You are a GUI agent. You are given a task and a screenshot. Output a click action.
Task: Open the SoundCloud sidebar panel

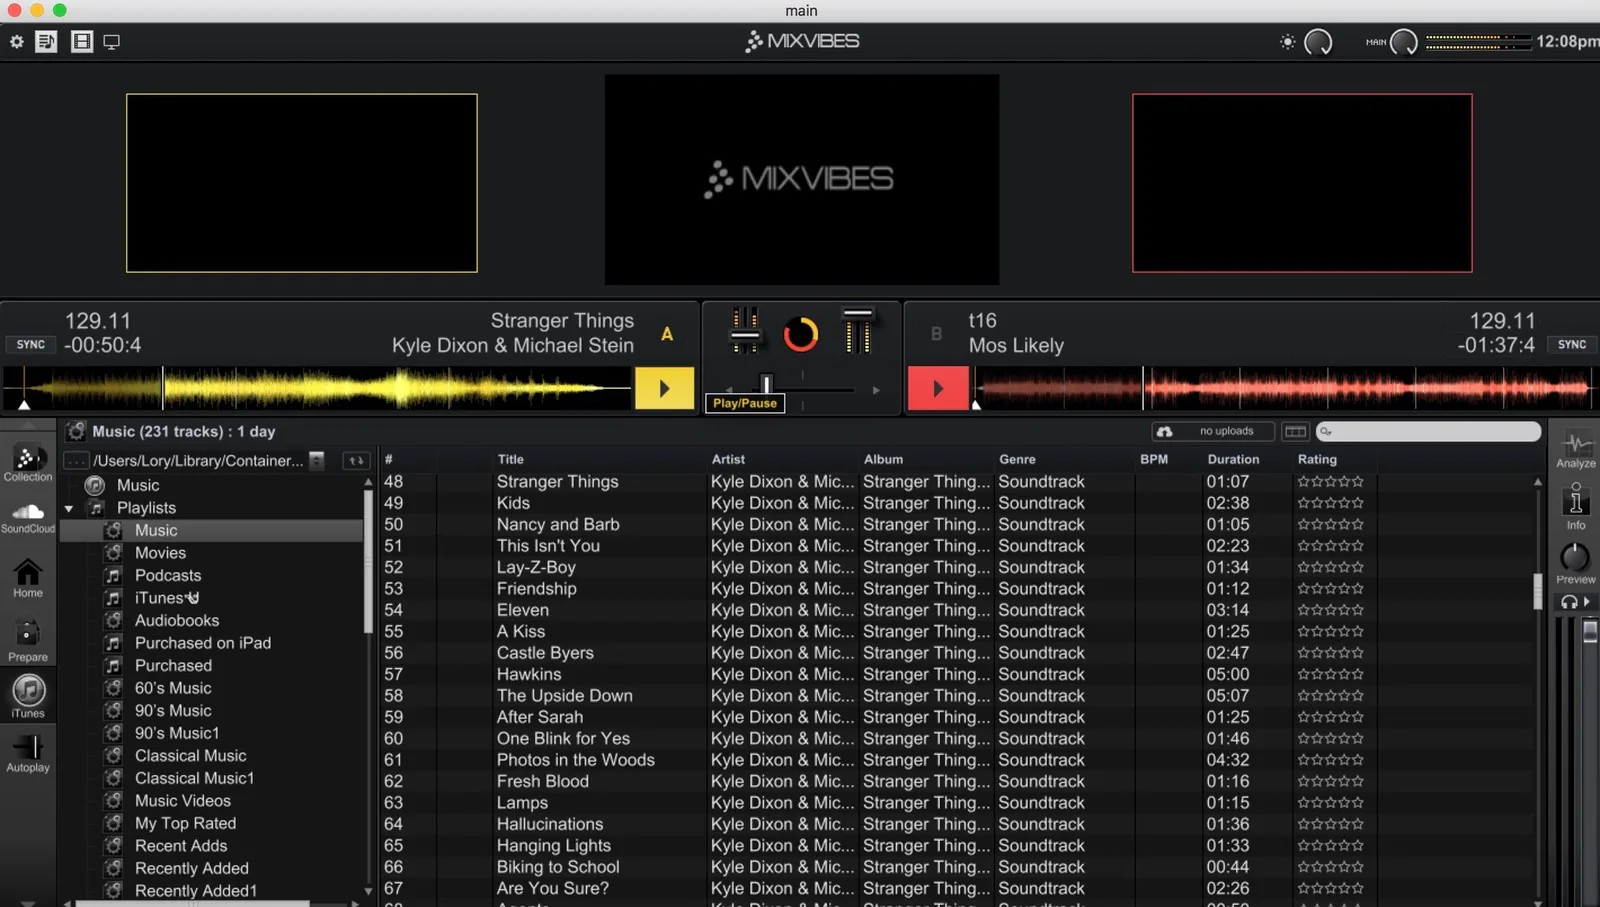coord(28,517)
